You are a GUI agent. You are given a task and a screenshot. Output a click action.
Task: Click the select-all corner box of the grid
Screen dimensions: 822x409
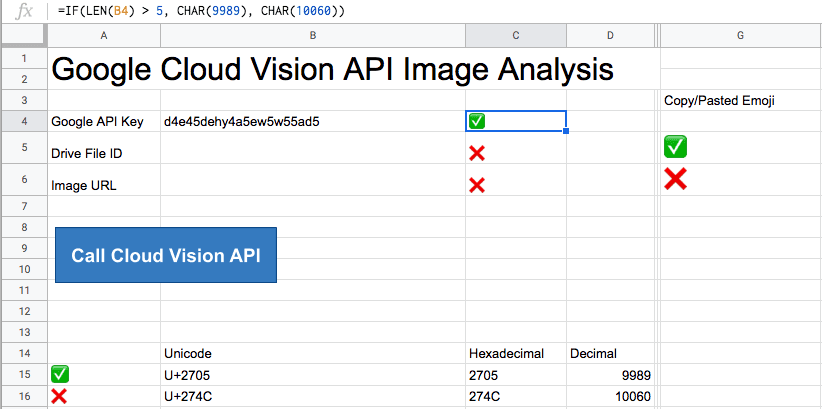click(x=24, y=35)
